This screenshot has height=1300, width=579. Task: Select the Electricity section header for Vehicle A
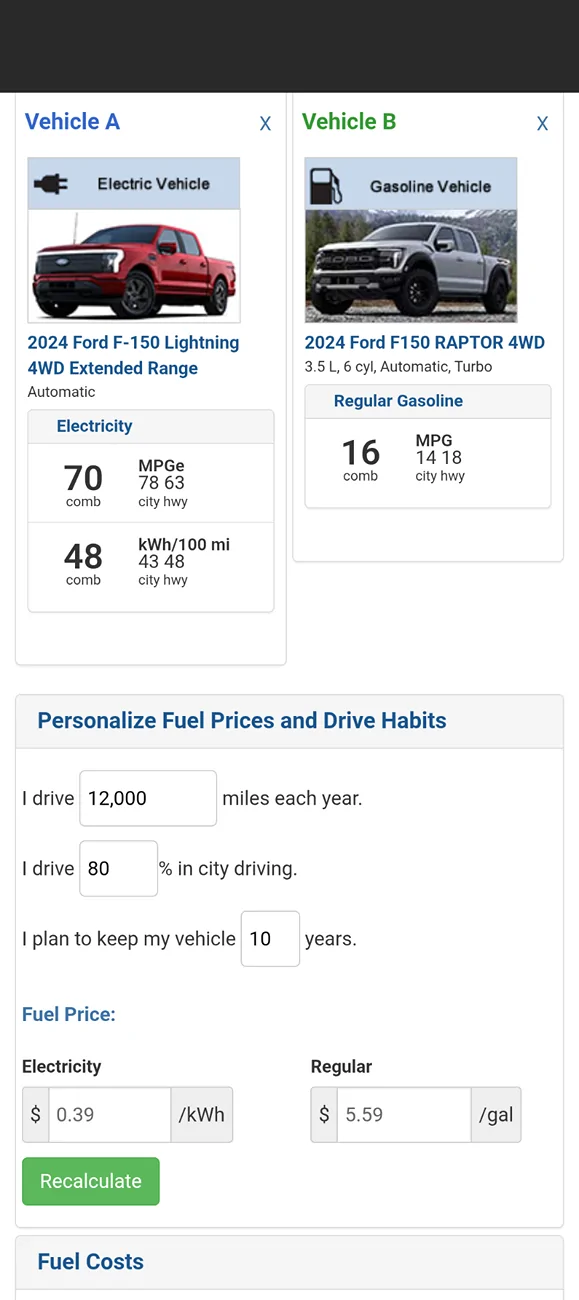[94, 426]
